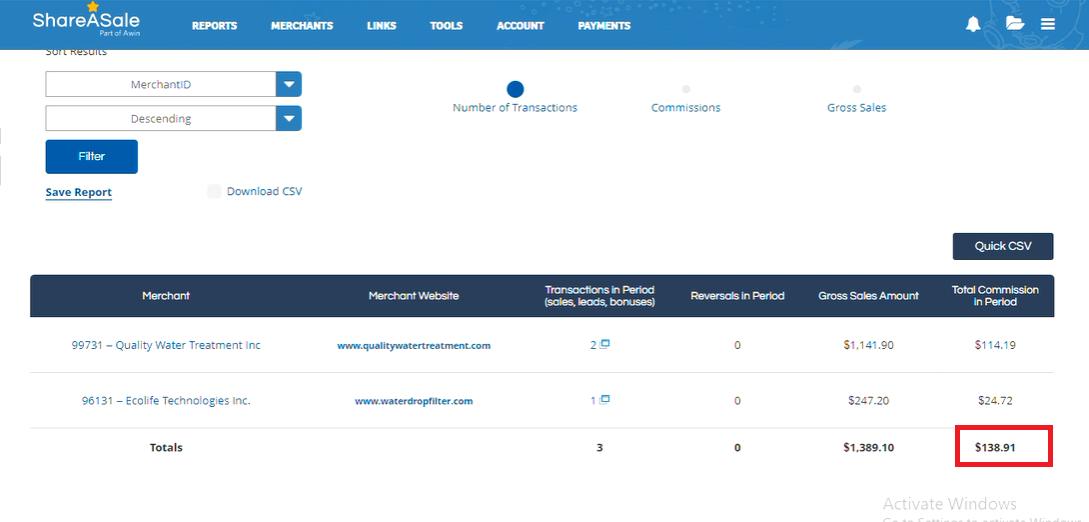Open transaction details icon for Quality Water Treatment
Viewport: 1089px width, 522px height.
click(604, 344)
